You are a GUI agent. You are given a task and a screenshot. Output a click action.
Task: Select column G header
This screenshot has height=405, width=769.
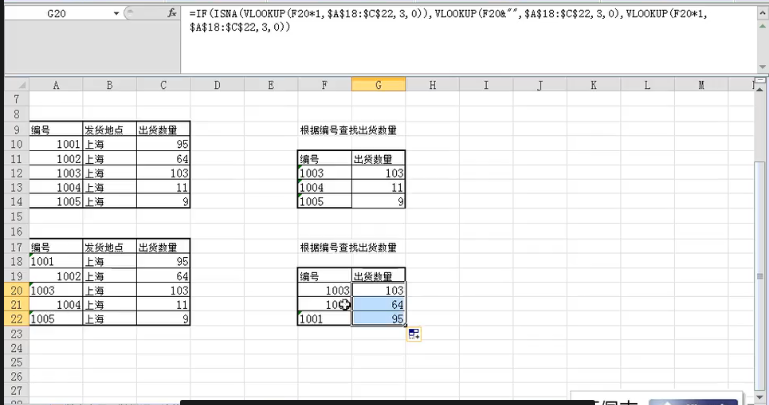378,86
